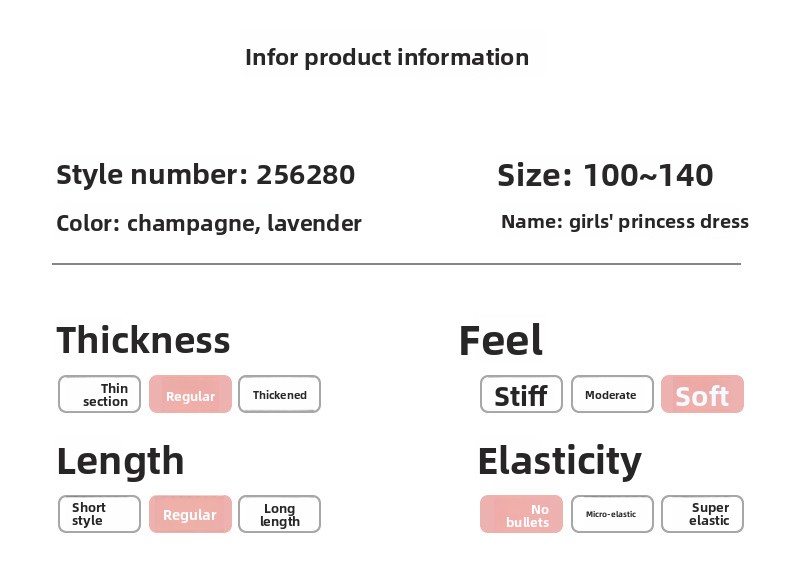
Task: Select the Thin section thickness option
Action: click(x=99, y=395)
